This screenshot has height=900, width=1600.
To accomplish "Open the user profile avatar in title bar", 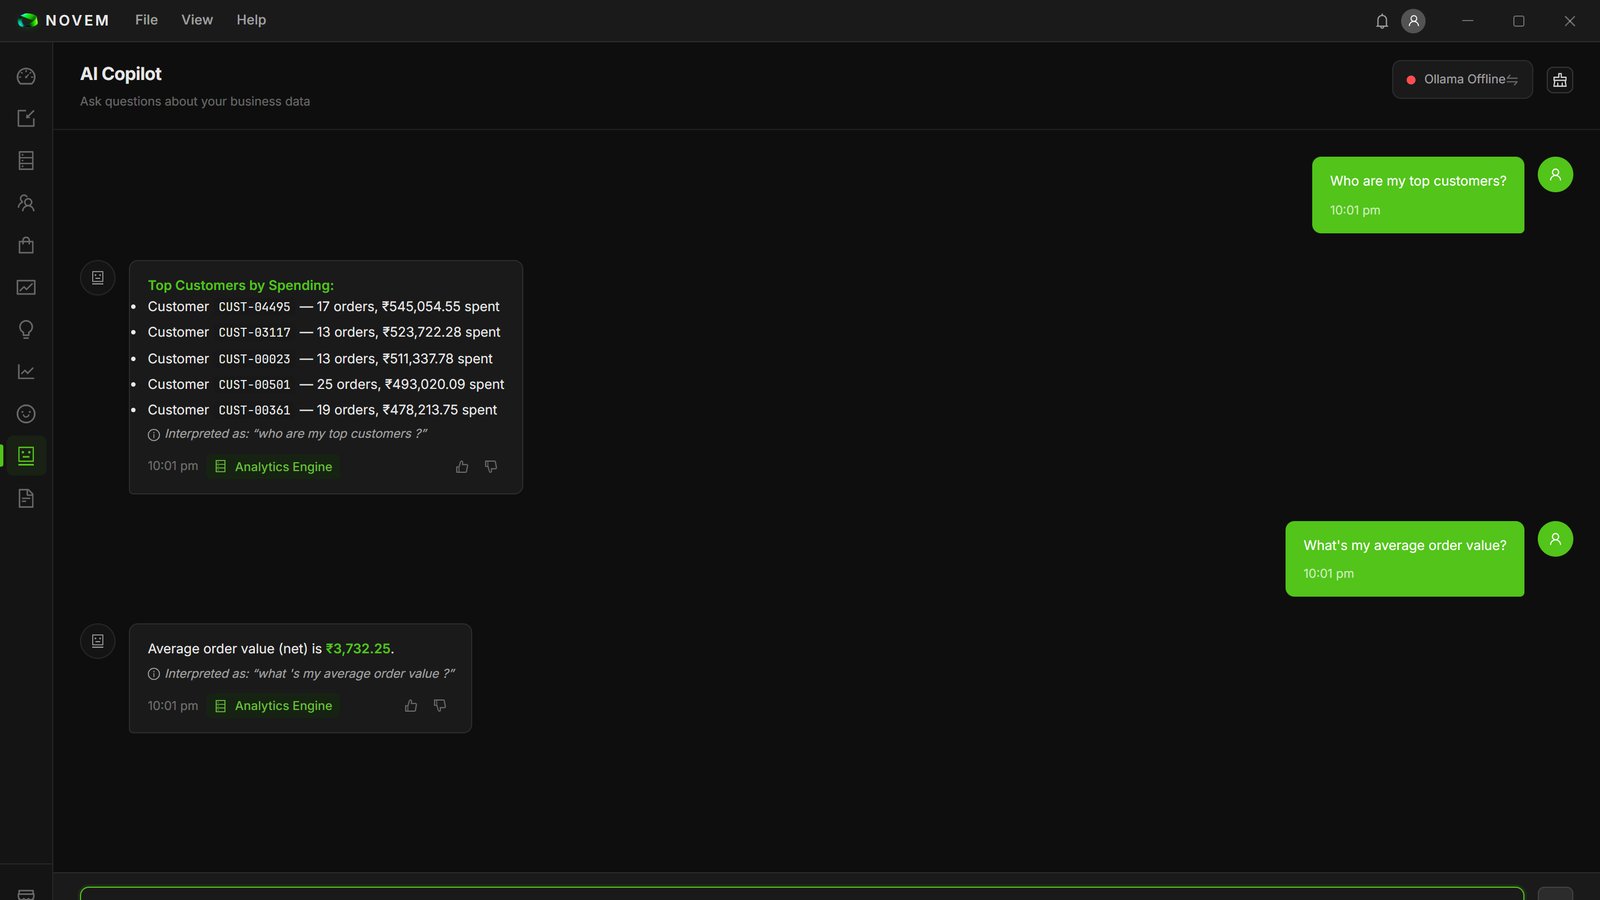I will pyautogui.click(x=1413, y=21).
